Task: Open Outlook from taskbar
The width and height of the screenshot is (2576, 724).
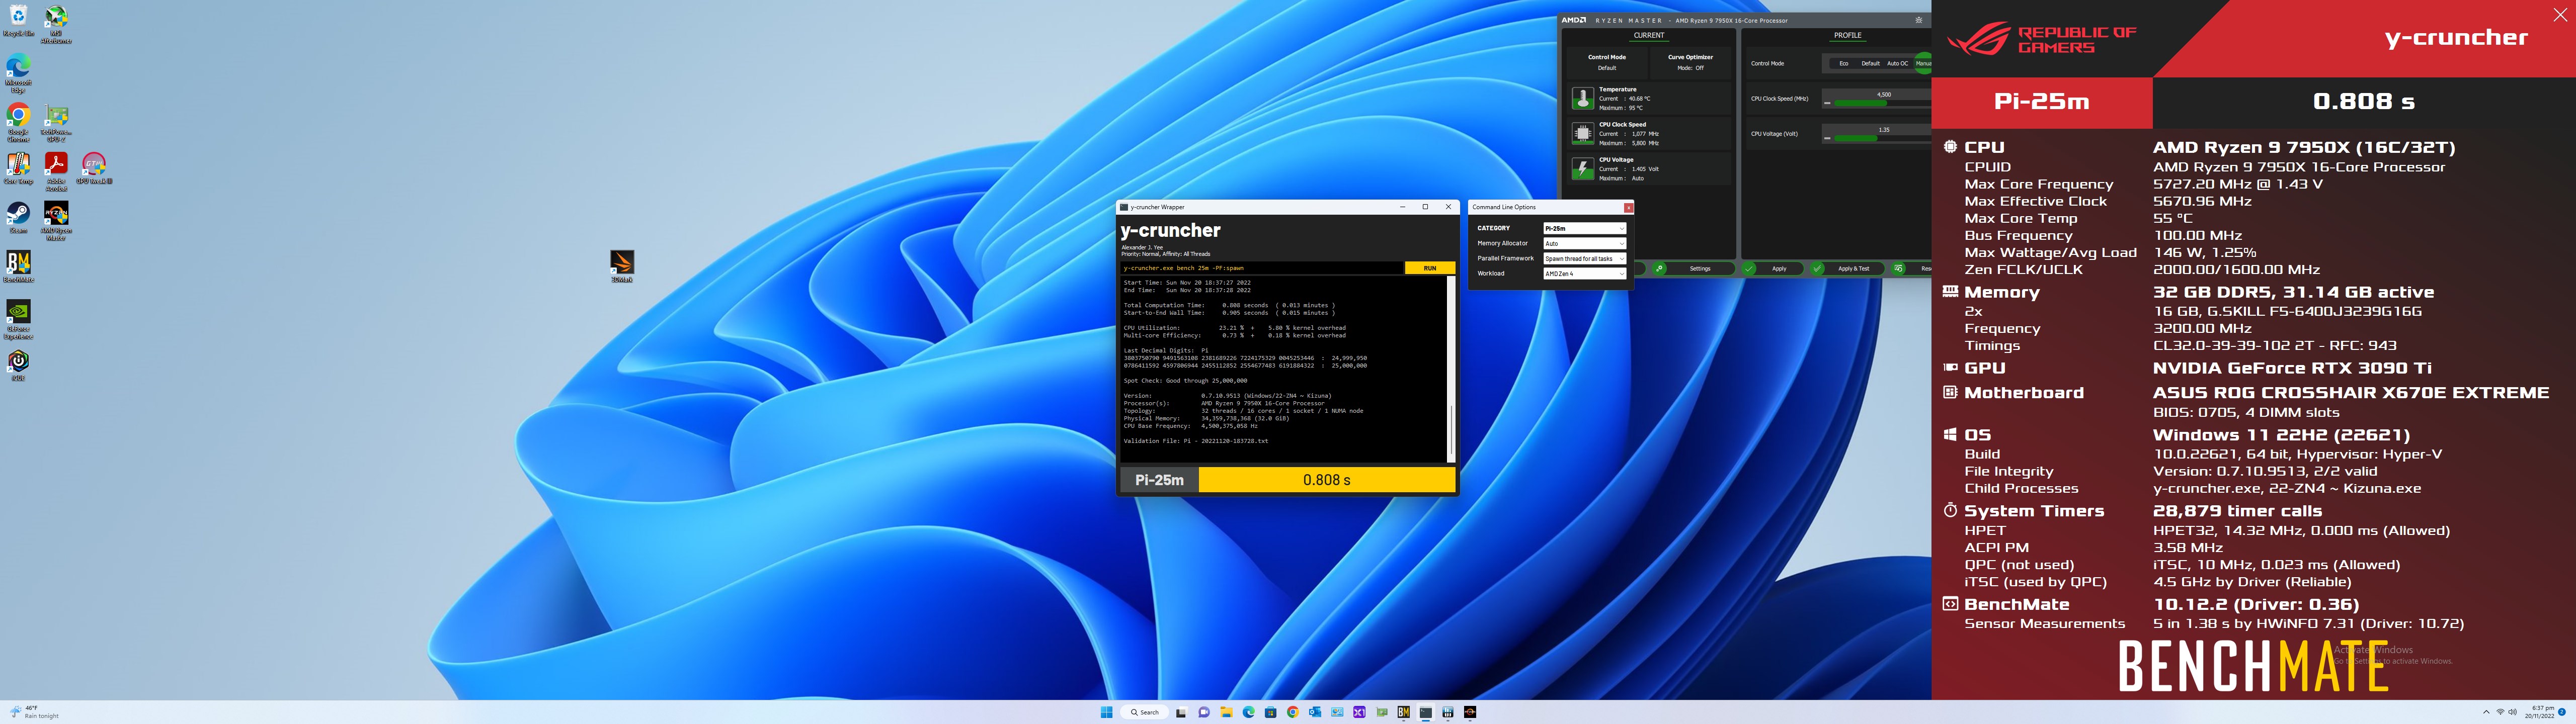Action: 1315,712
